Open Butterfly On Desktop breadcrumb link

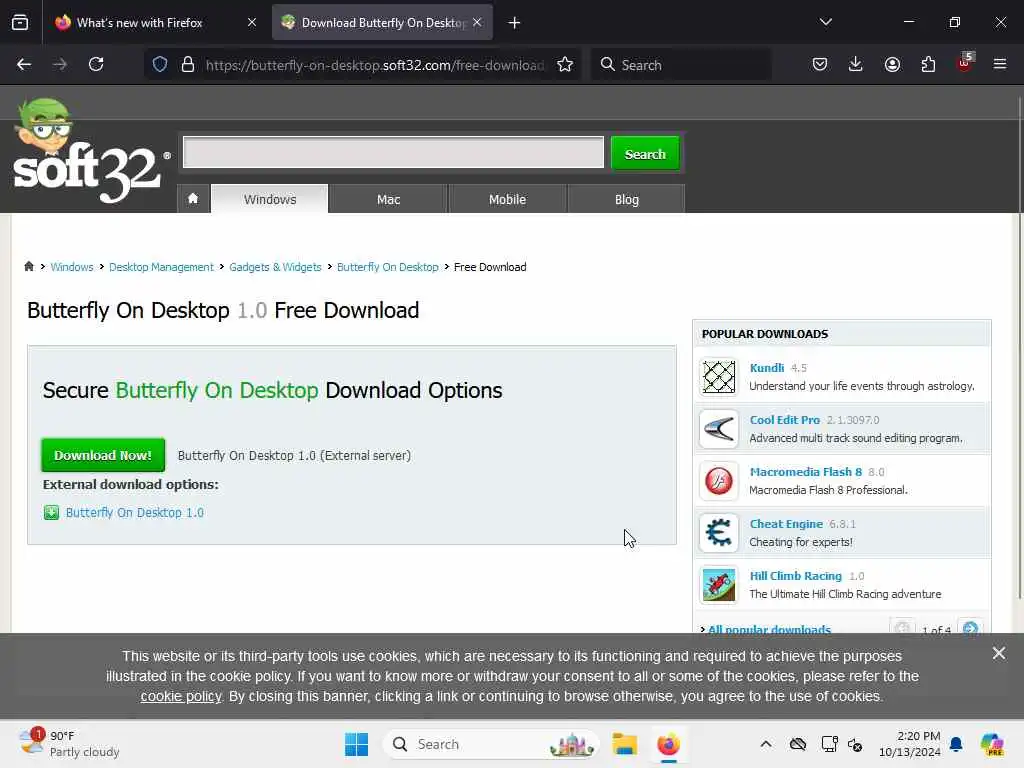(x=387, y=267)
